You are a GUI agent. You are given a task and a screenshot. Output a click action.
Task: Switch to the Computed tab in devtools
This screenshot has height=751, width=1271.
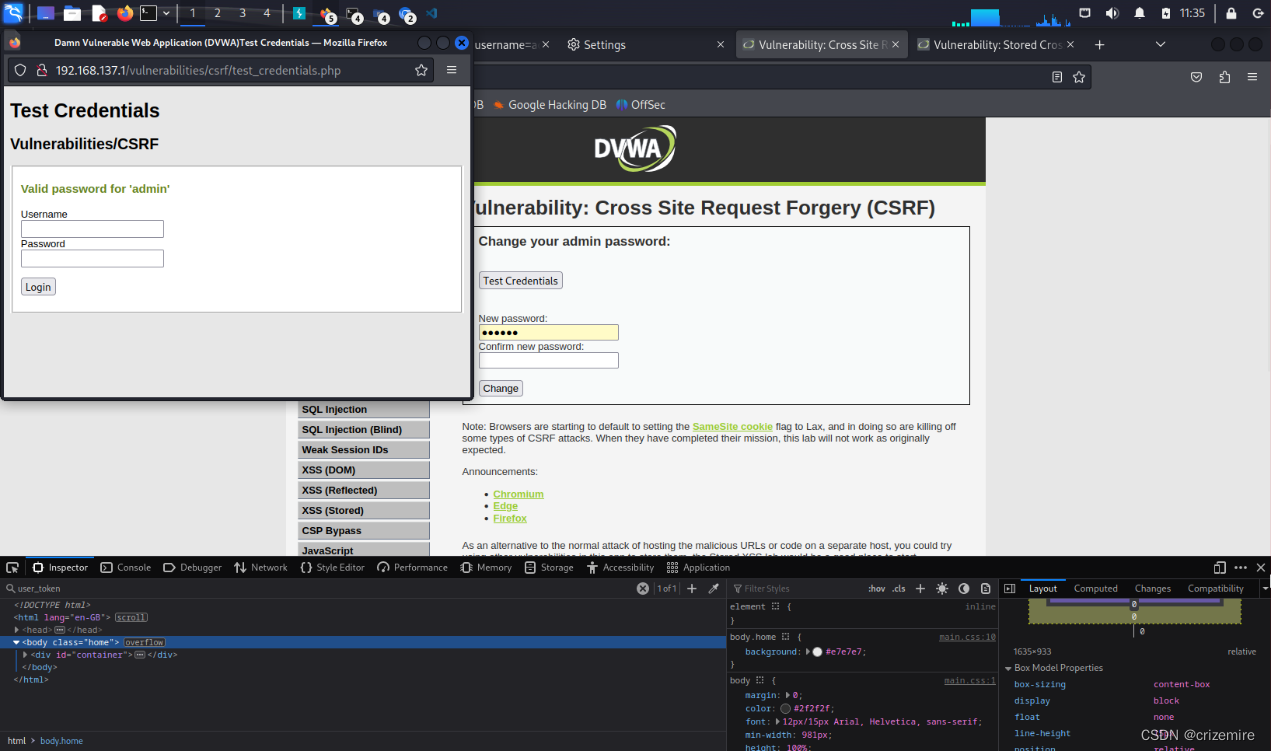(x=1096, y=588)
